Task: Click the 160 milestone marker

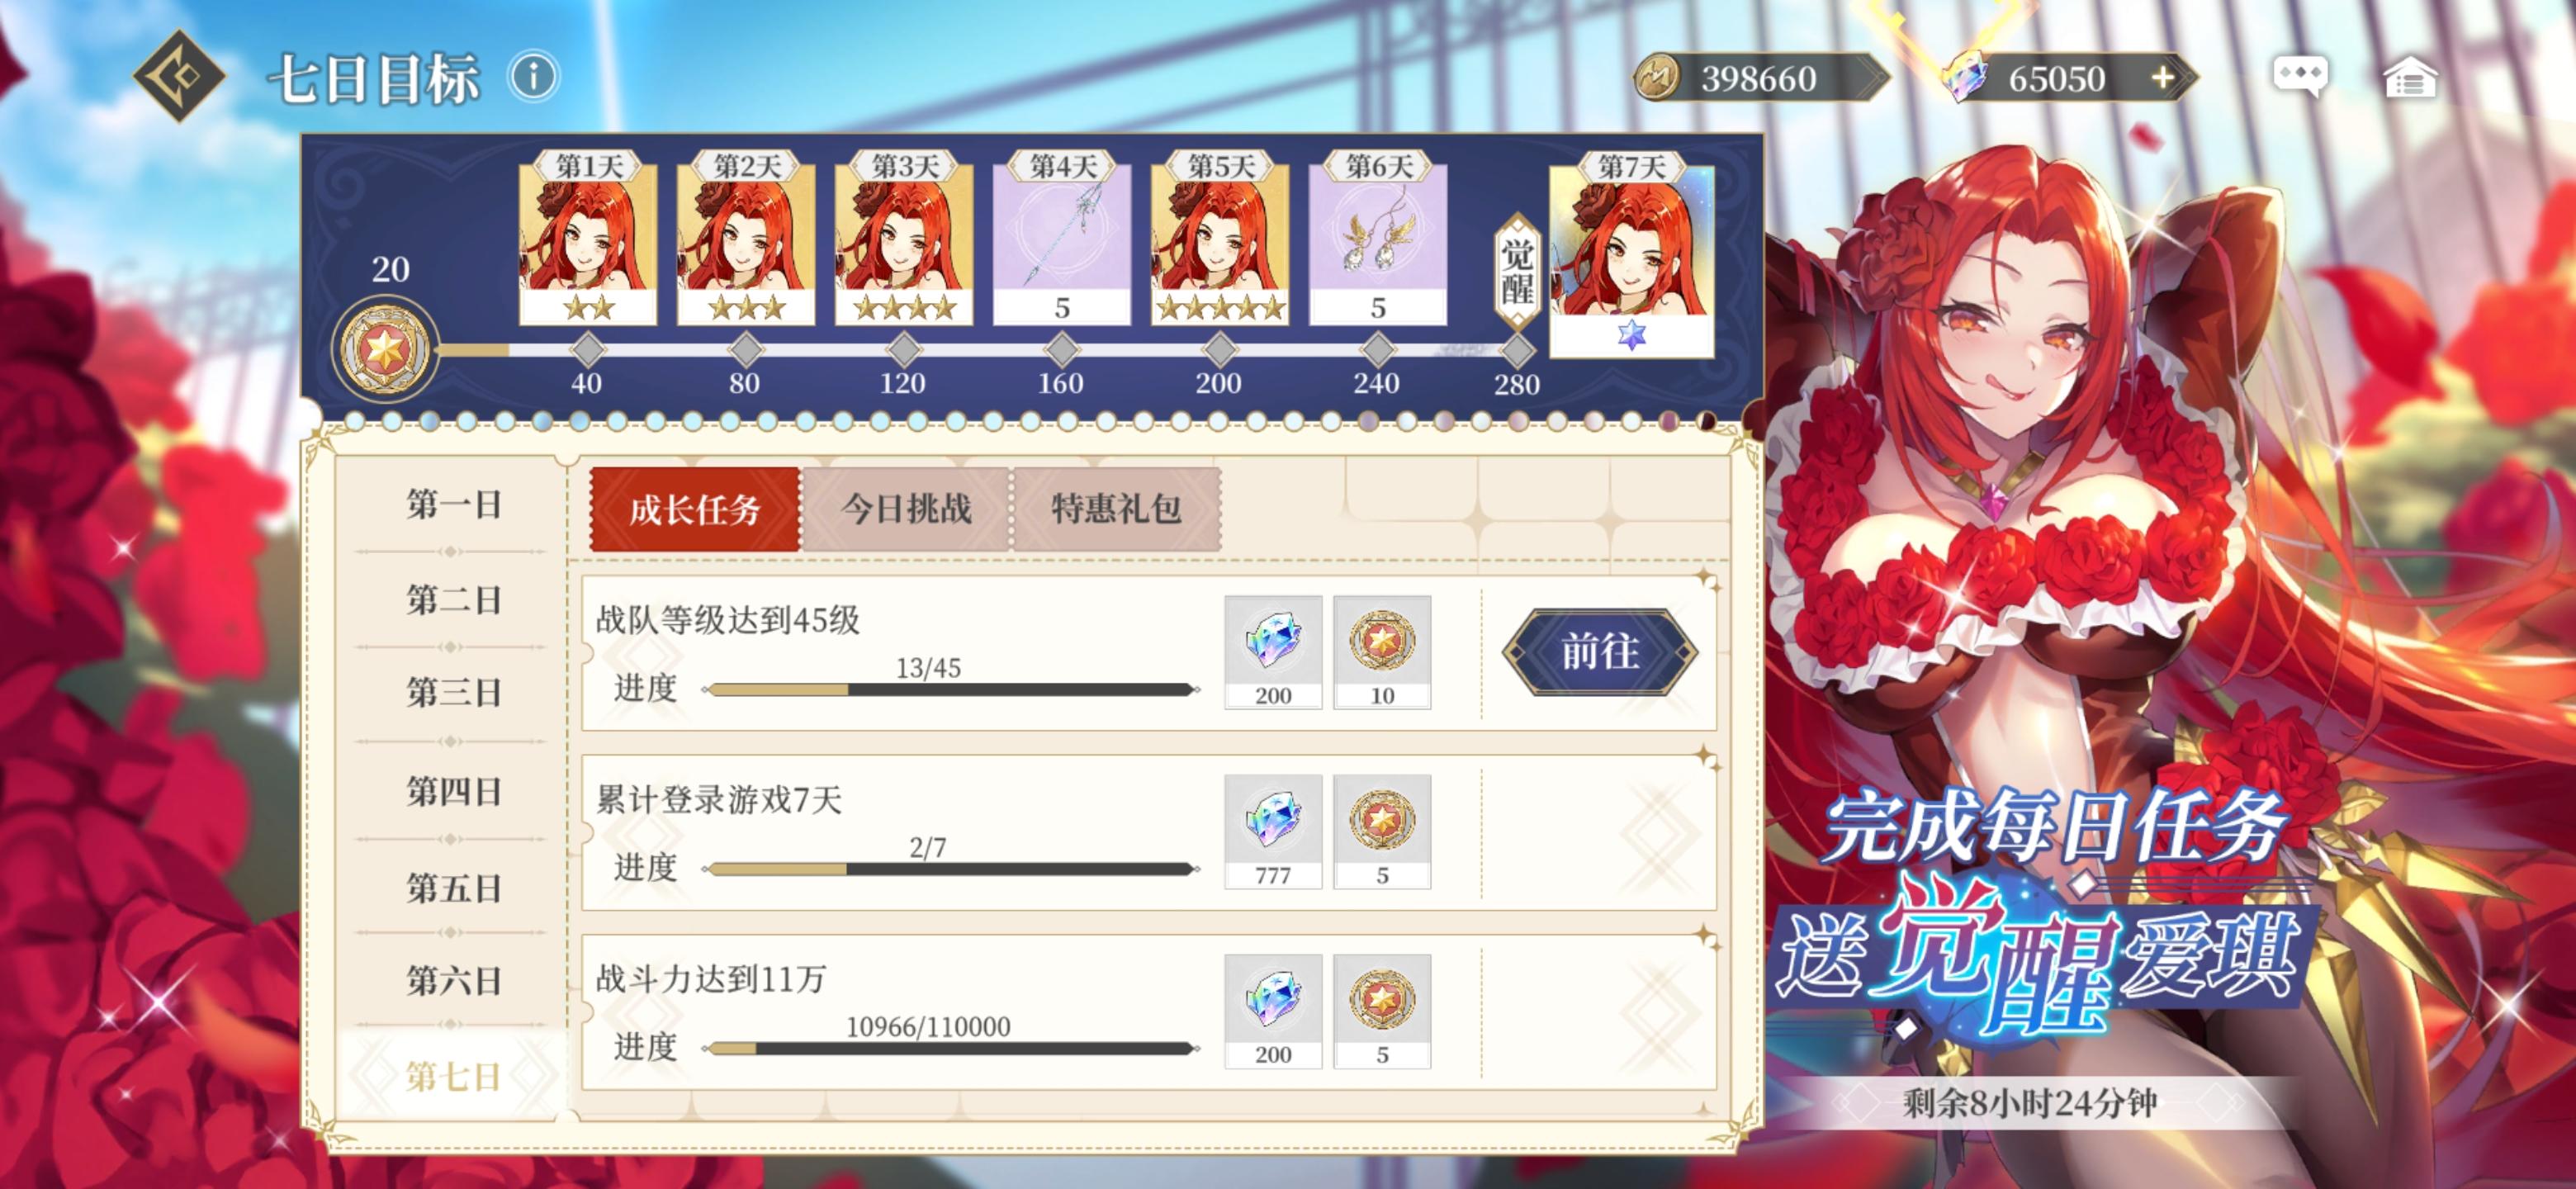Action: (1061, 350)
